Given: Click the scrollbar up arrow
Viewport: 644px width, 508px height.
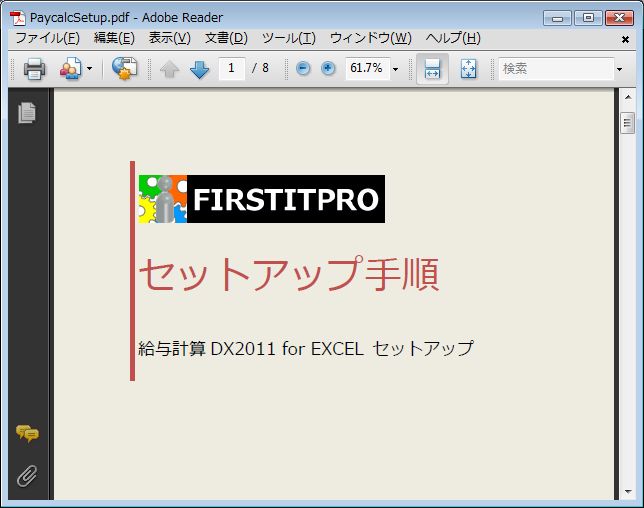Looking at the screenshot, I should (x=628, y=97).
